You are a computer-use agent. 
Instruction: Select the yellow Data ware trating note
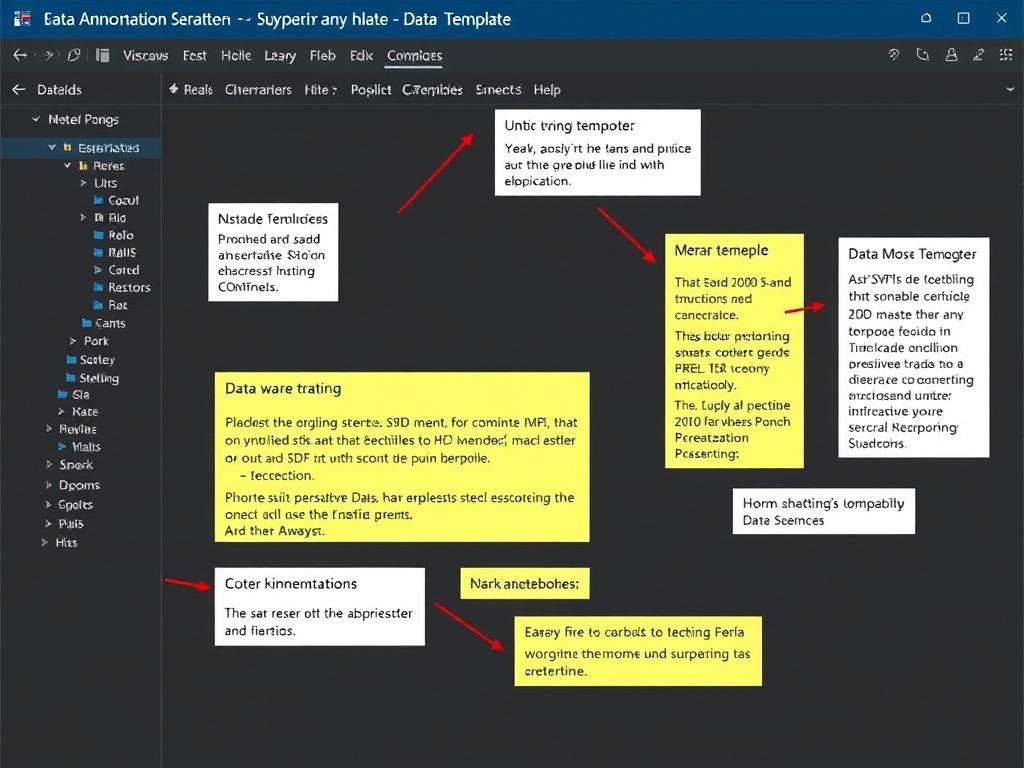[402, 457]
